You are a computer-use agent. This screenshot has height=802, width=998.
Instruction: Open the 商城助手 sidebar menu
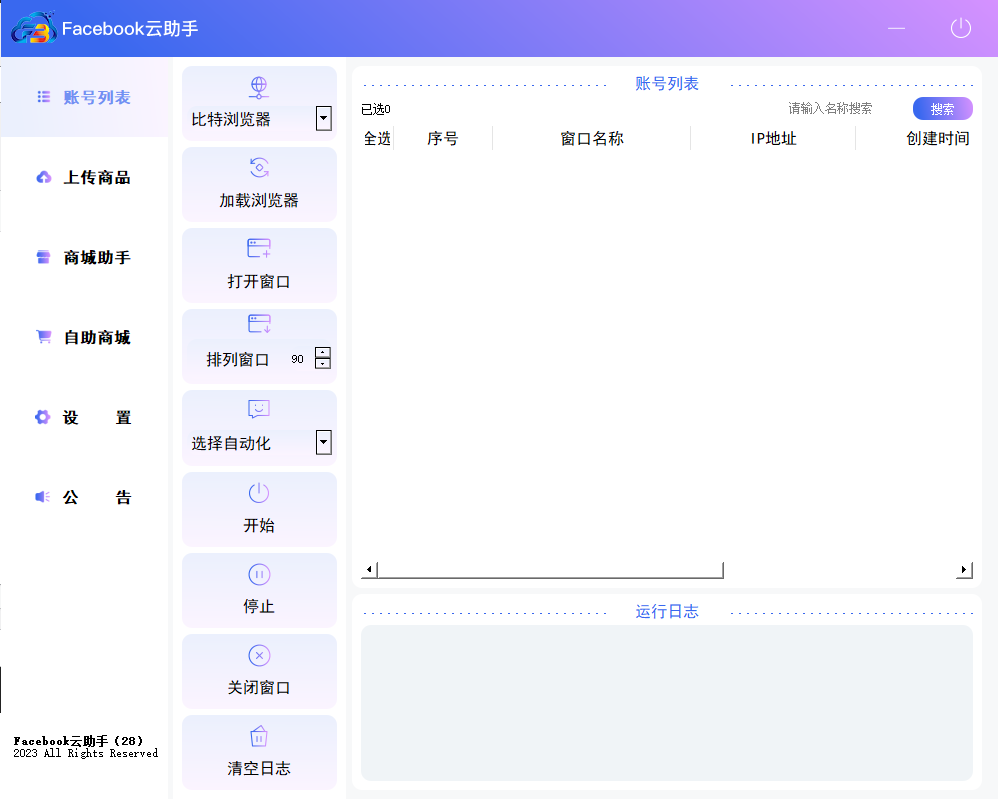[96, 257]
